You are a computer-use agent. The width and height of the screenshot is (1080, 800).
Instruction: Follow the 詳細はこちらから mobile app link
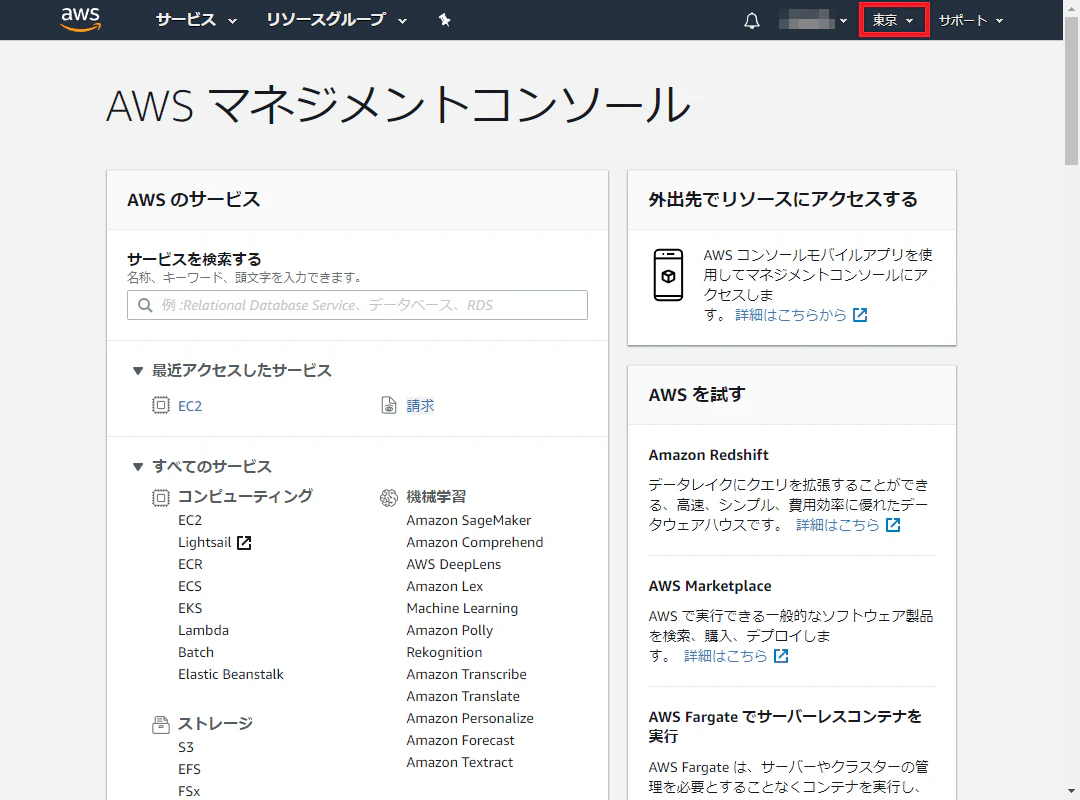tap(791, 315)
